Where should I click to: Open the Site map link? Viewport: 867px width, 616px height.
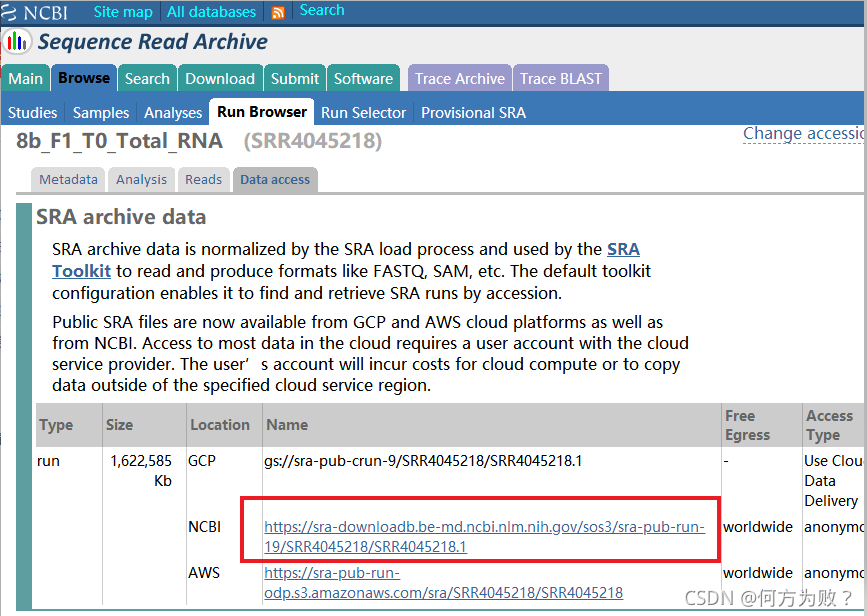click(x=123, y=12)
